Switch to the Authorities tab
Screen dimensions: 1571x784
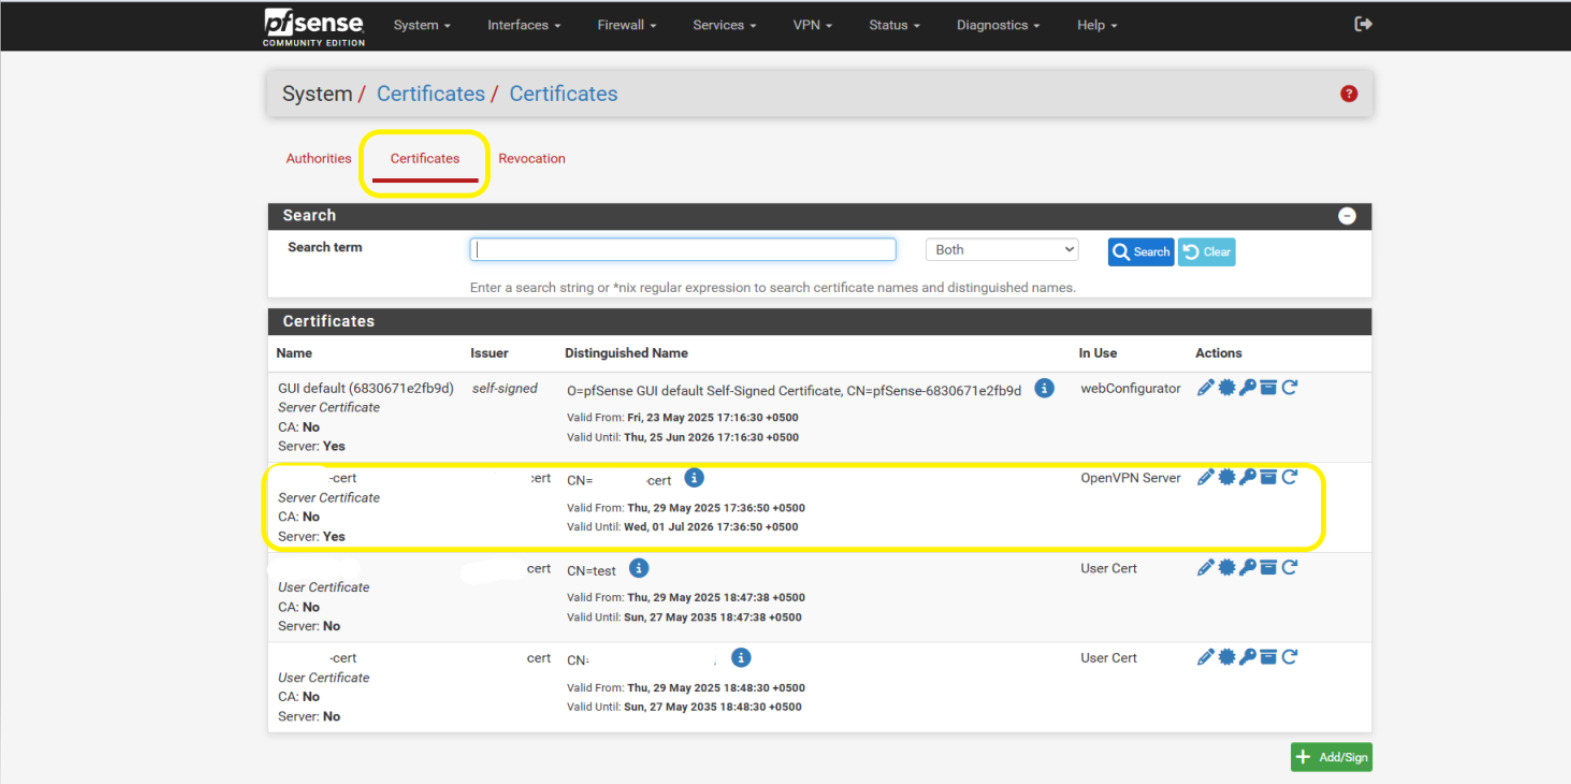pos(318,159)
